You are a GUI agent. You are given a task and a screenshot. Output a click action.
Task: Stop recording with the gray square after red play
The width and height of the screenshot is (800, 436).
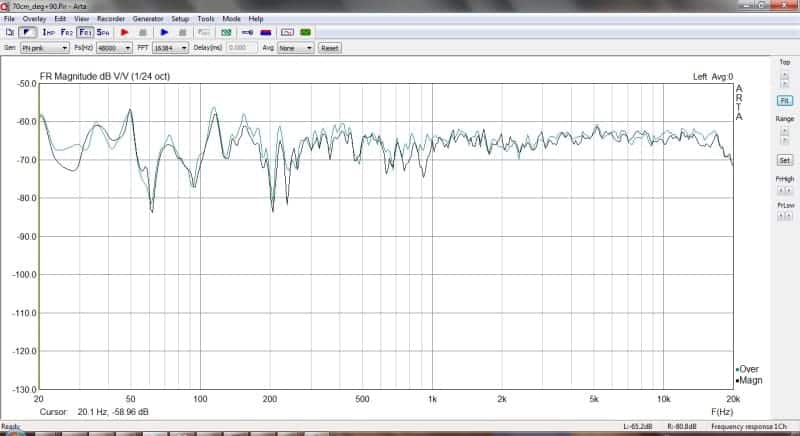143,32
